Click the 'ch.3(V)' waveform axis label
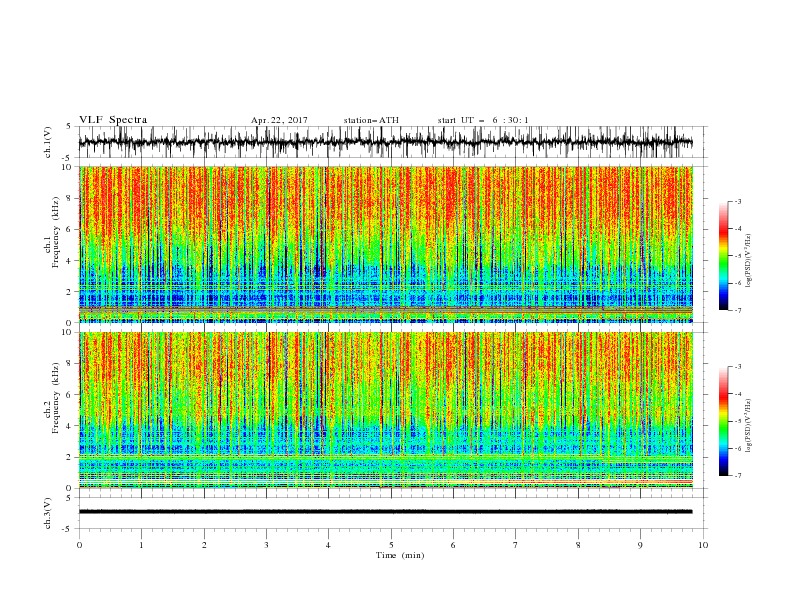 pos(48,513)
